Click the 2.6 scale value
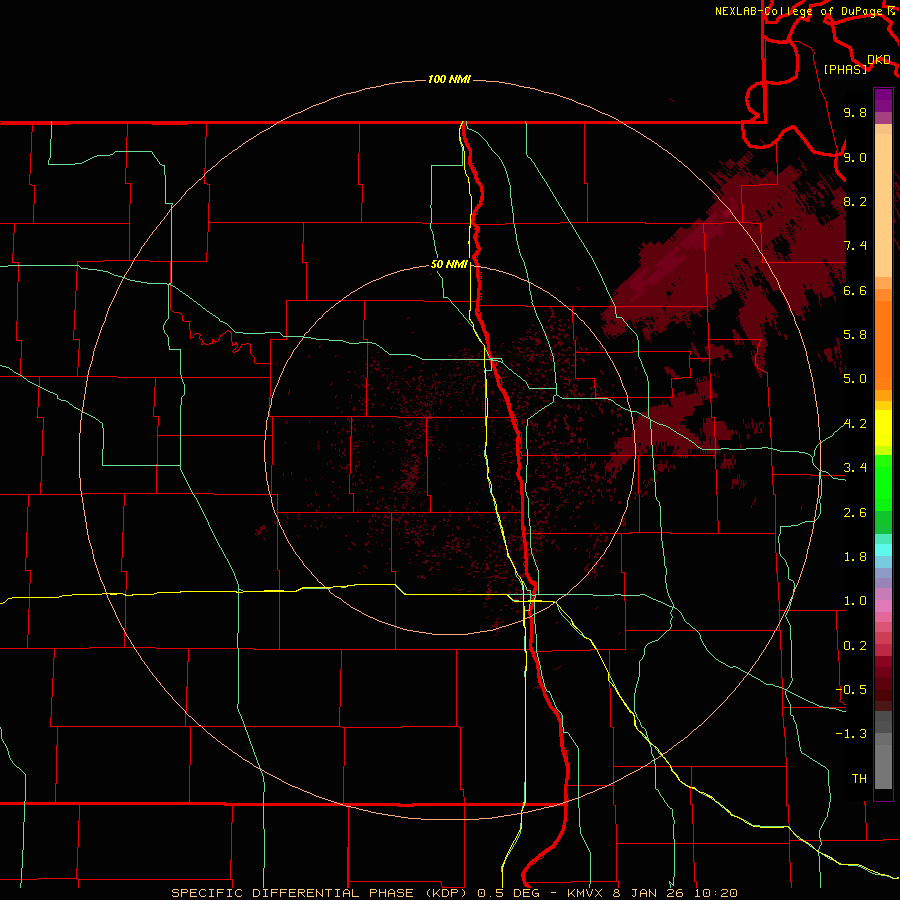 point(855,513)
